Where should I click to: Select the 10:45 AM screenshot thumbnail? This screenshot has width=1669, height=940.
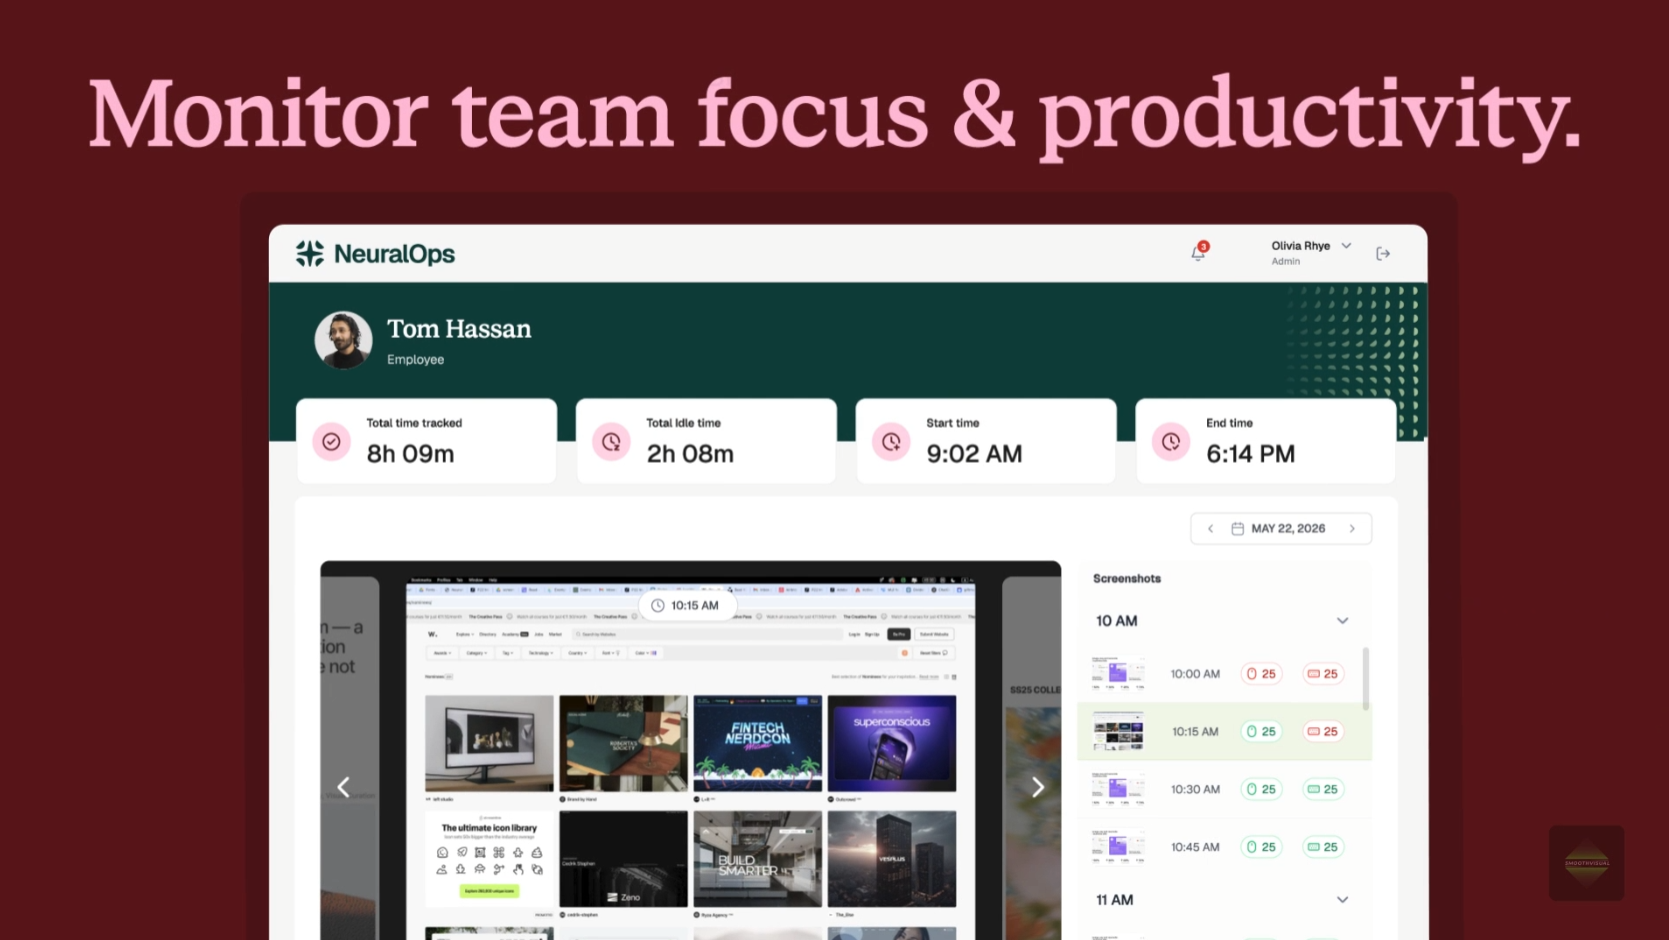point(1118,848)
